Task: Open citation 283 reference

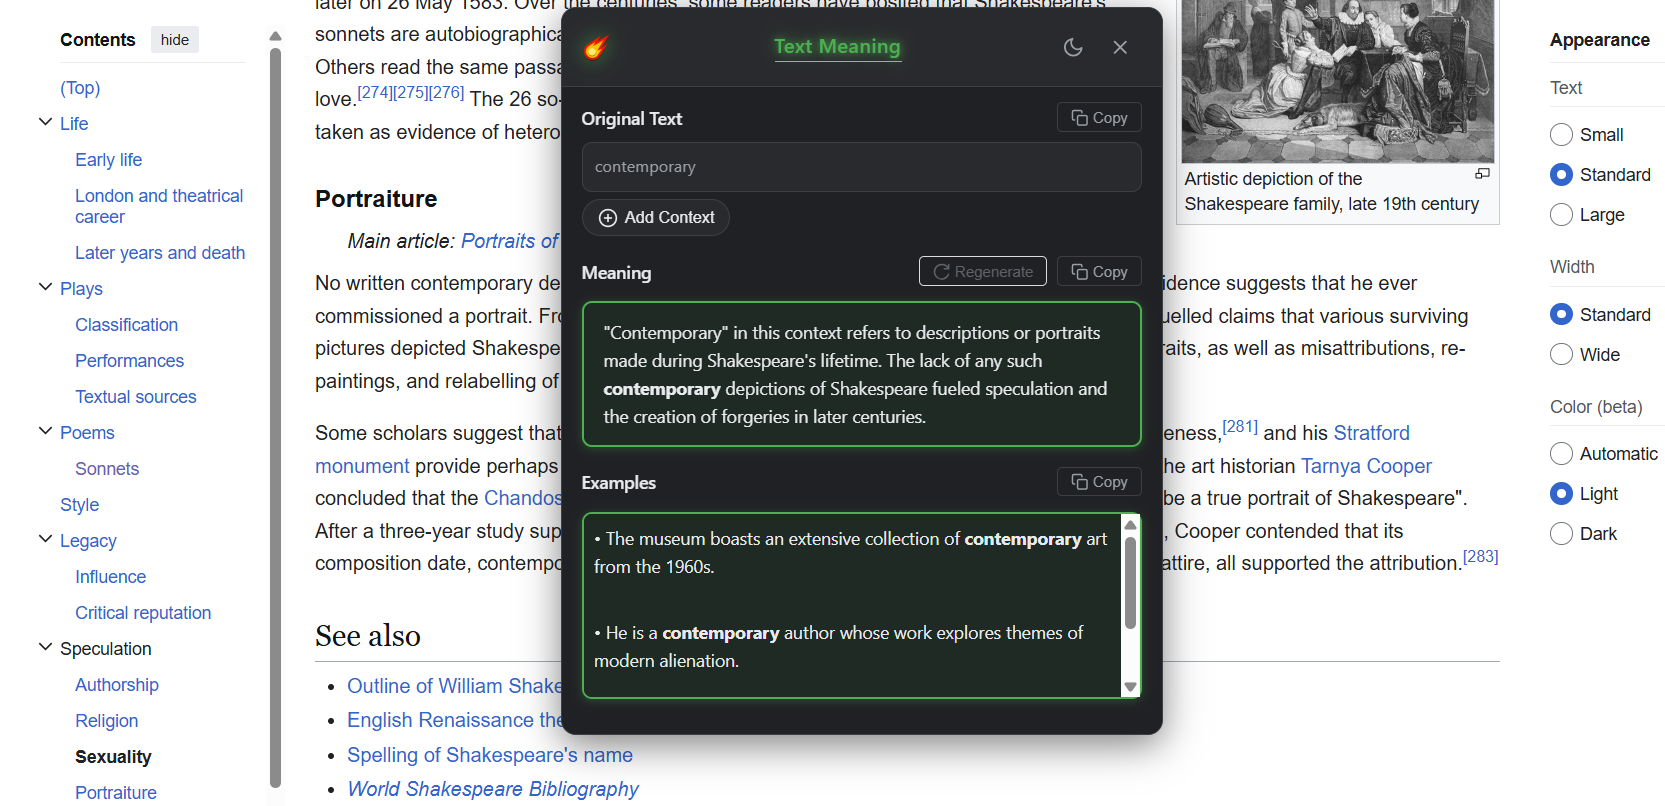Action: point(1480,557)
